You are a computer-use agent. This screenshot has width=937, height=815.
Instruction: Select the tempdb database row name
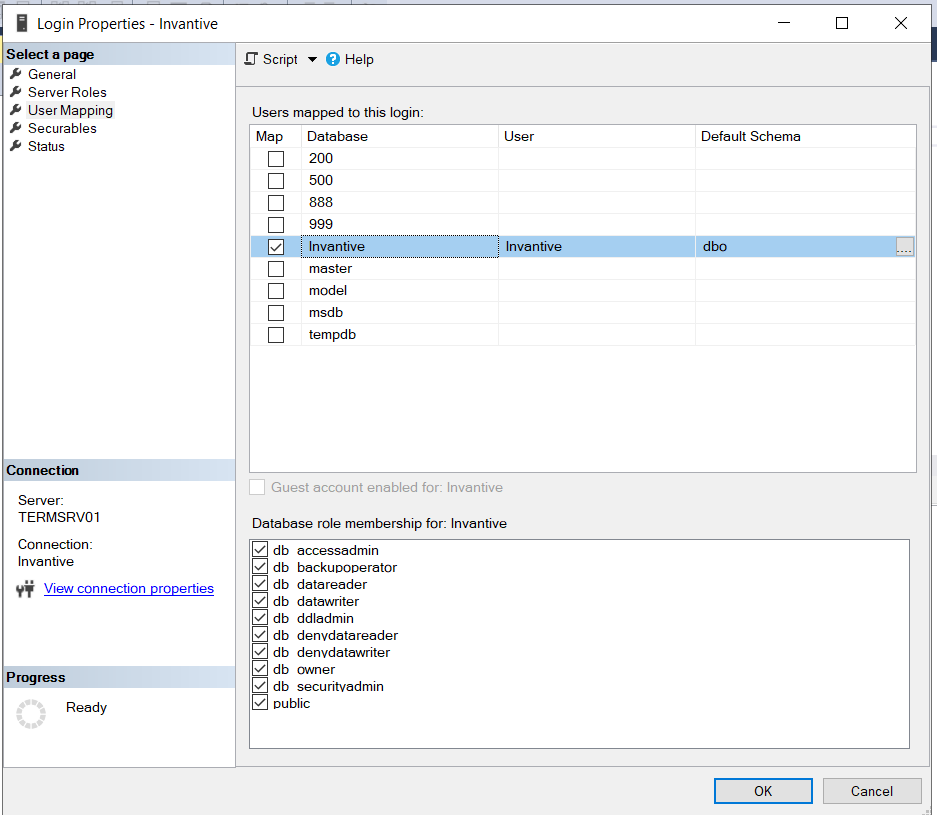332,335
